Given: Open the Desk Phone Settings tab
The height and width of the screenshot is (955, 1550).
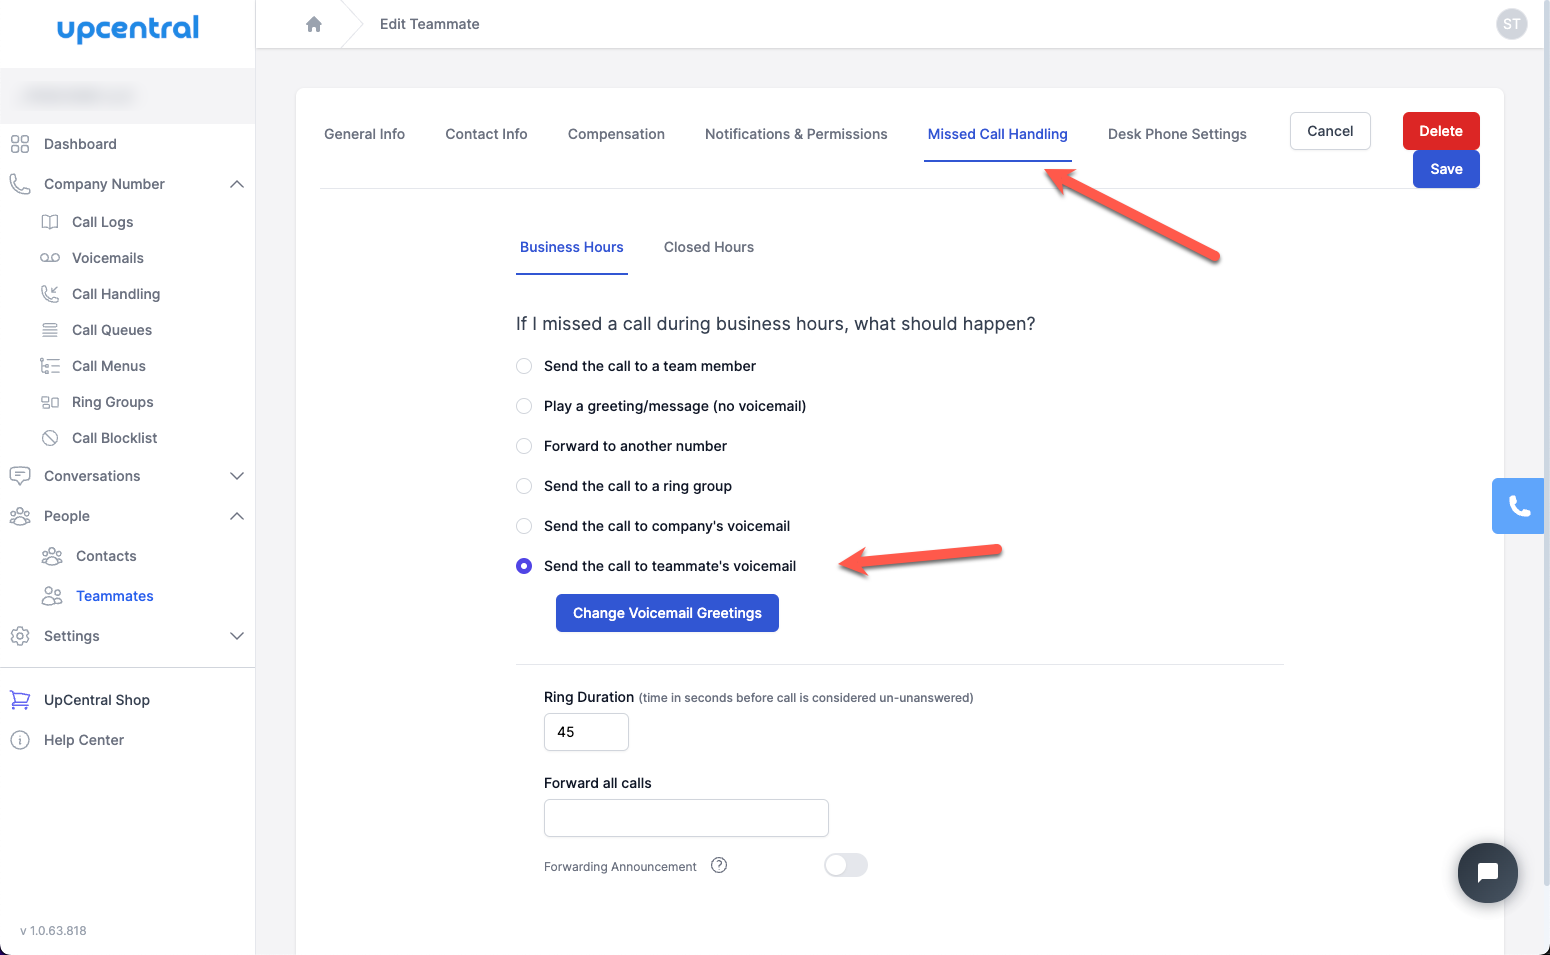Looking at the screenshot, I should (x=1177, y=134).
